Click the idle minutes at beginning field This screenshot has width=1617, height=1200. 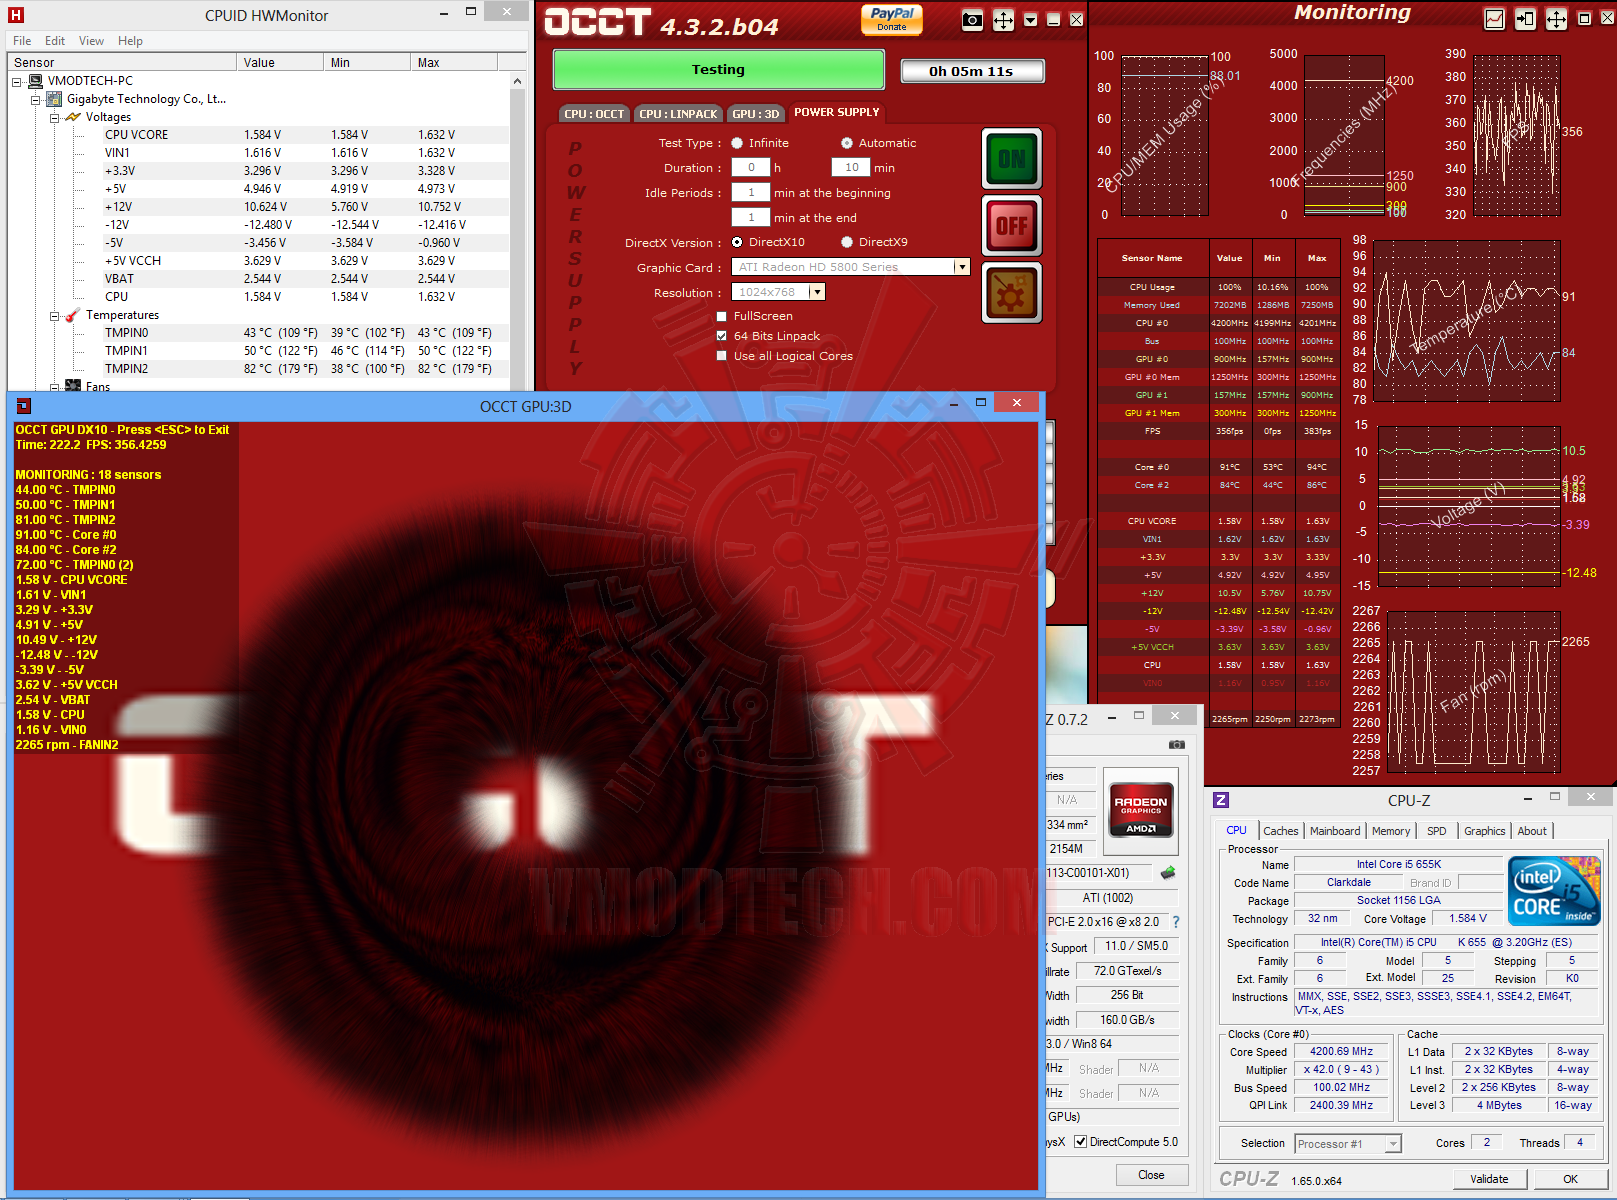click(x=751, y=192)
